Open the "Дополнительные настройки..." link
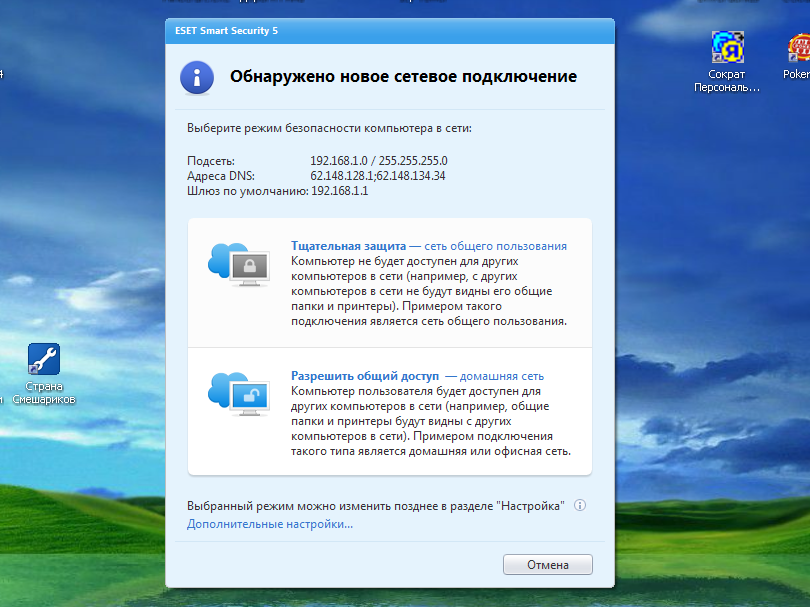This screenshot has width=810, height=607. pos(270,524)
